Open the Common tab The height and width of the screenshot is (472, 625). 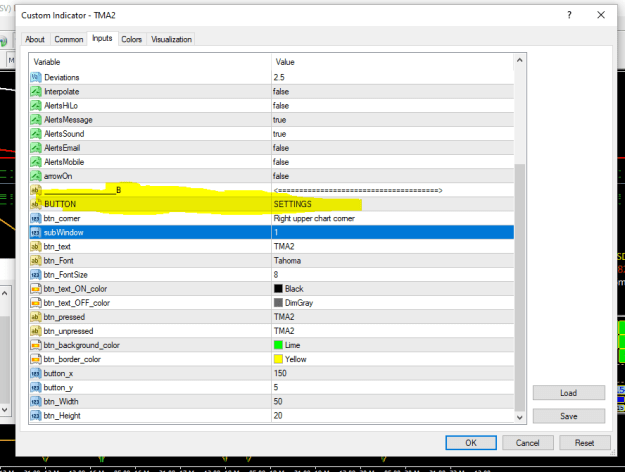click(x=69, y=39)
